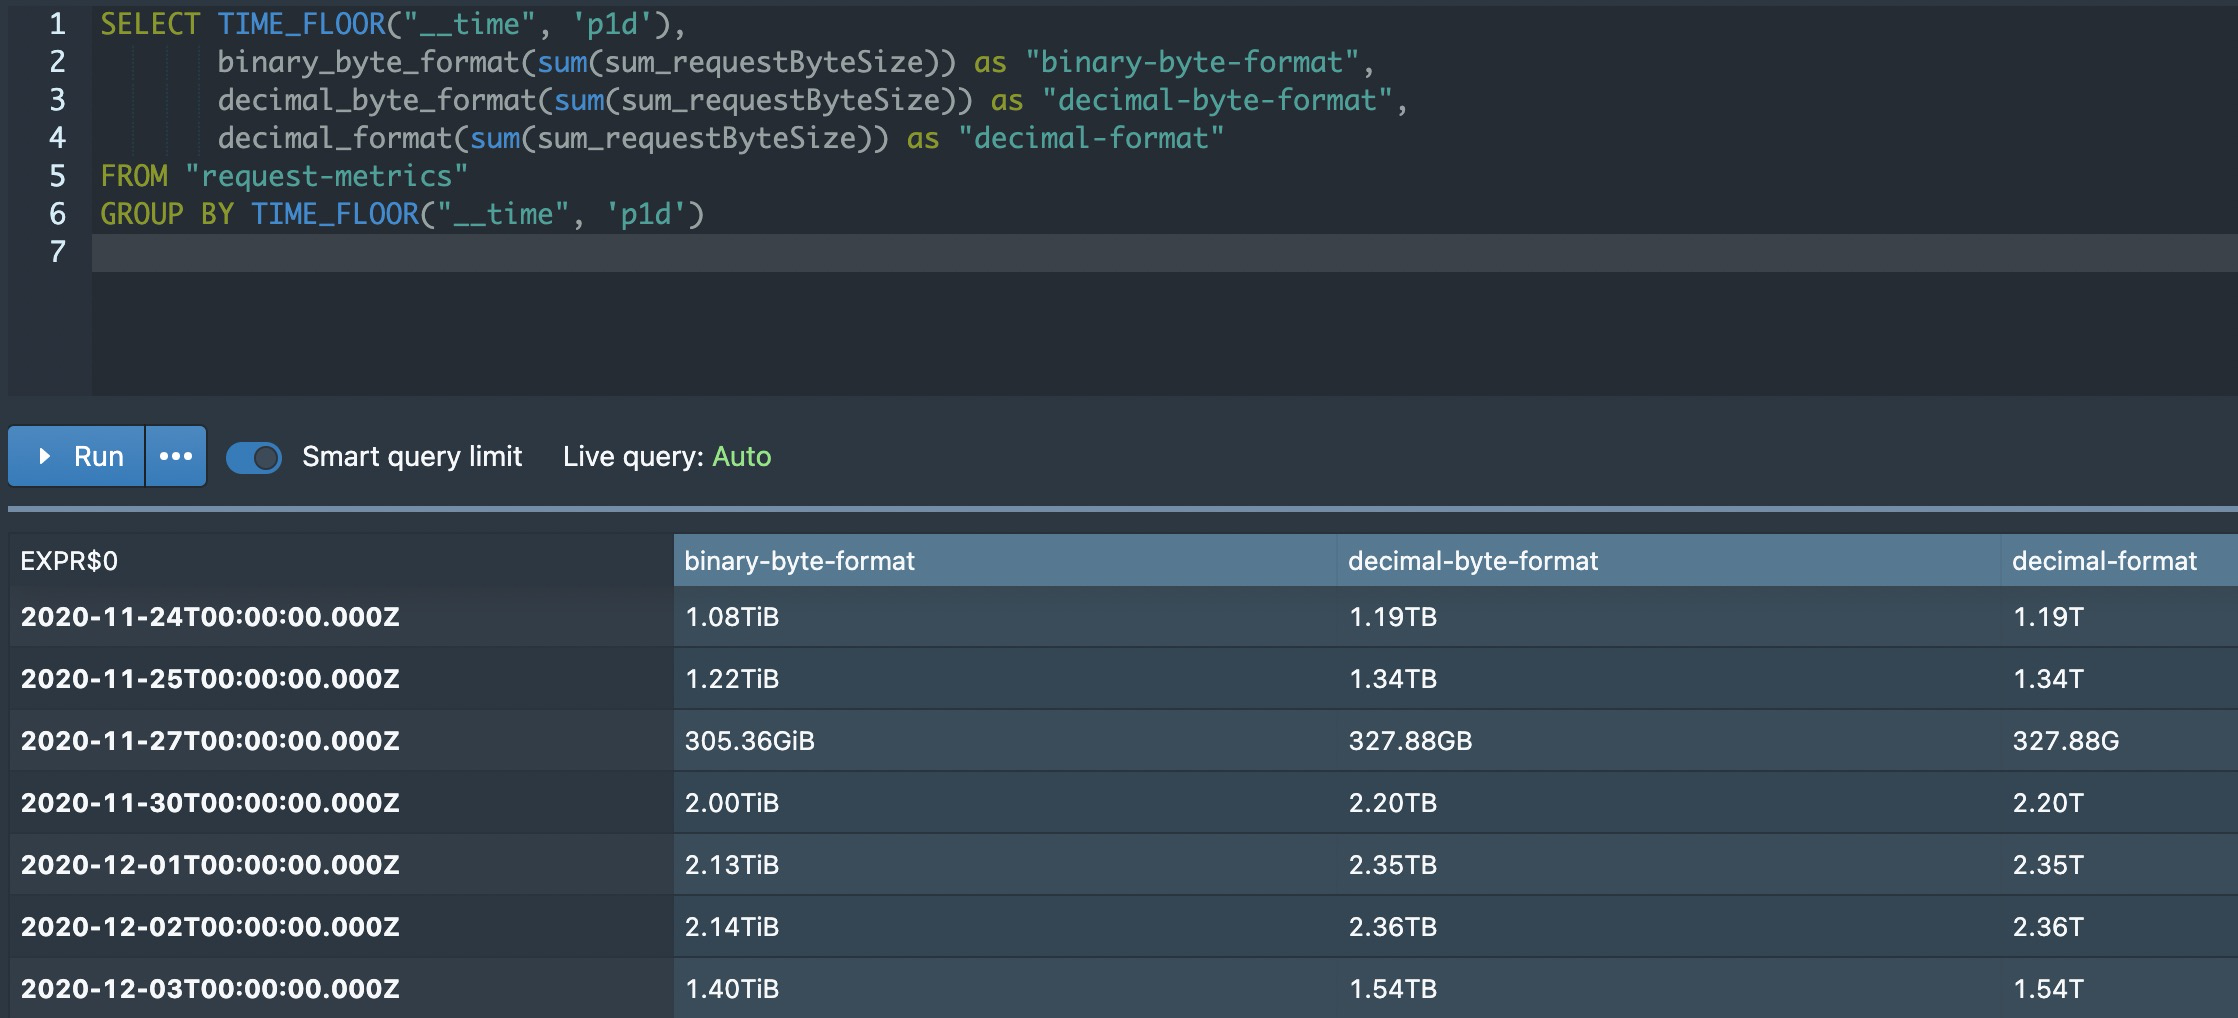Click the 1.19T value
The height and width of the screenshot is (1018, 2238).
[2049, 617]
